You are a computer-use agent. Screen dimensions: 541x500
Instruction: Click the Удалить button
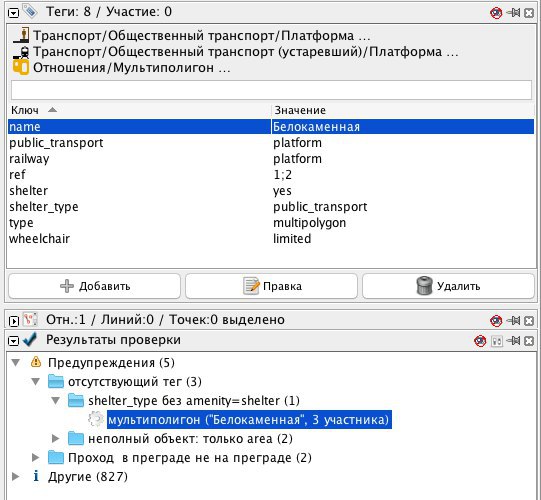[x=448, y=286]
